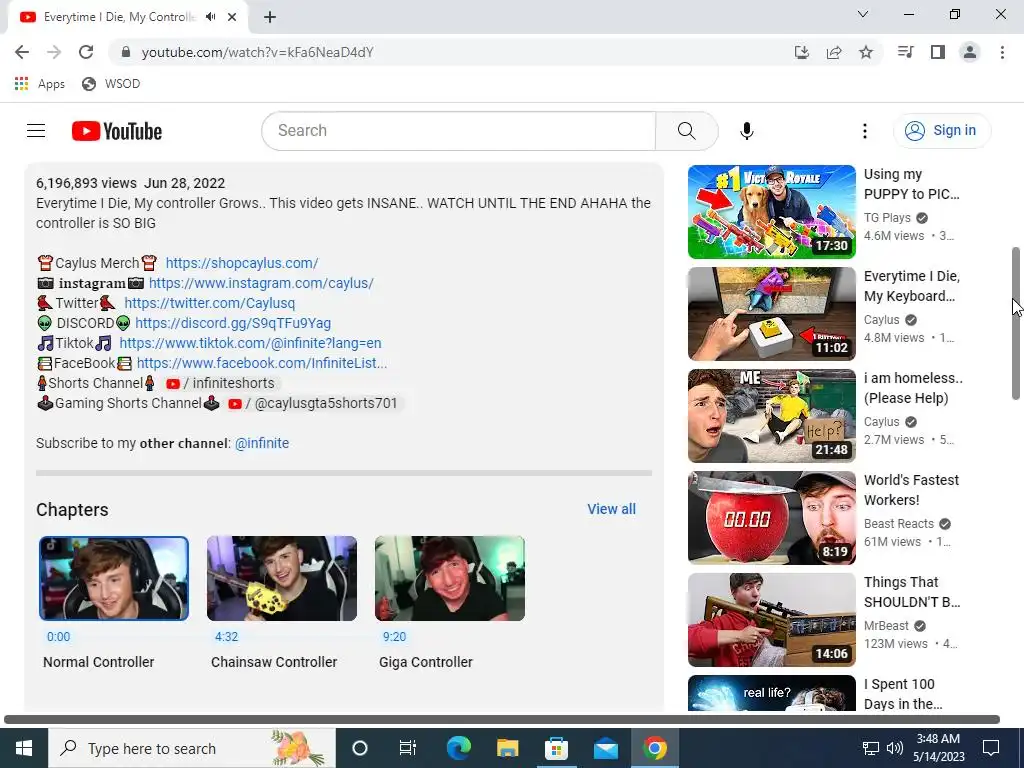Open infiniteshorts channel link
Viewport: 1024px width, 768px height.
[x=221, y=383]
